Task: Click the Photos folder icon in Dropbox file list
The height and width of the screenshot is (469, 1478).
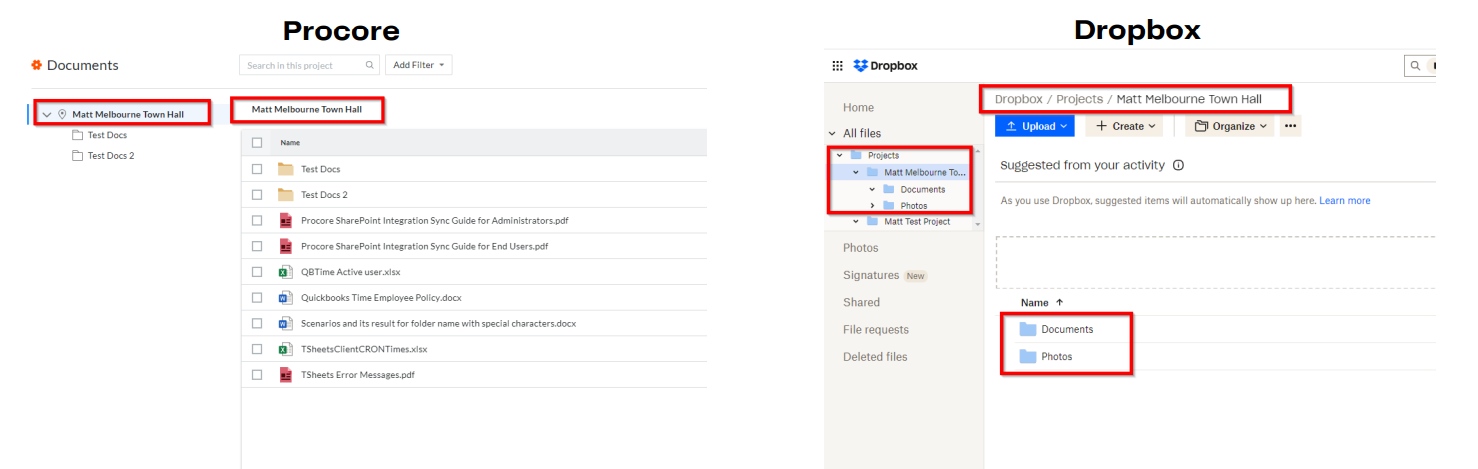Action: point(1028,356)
